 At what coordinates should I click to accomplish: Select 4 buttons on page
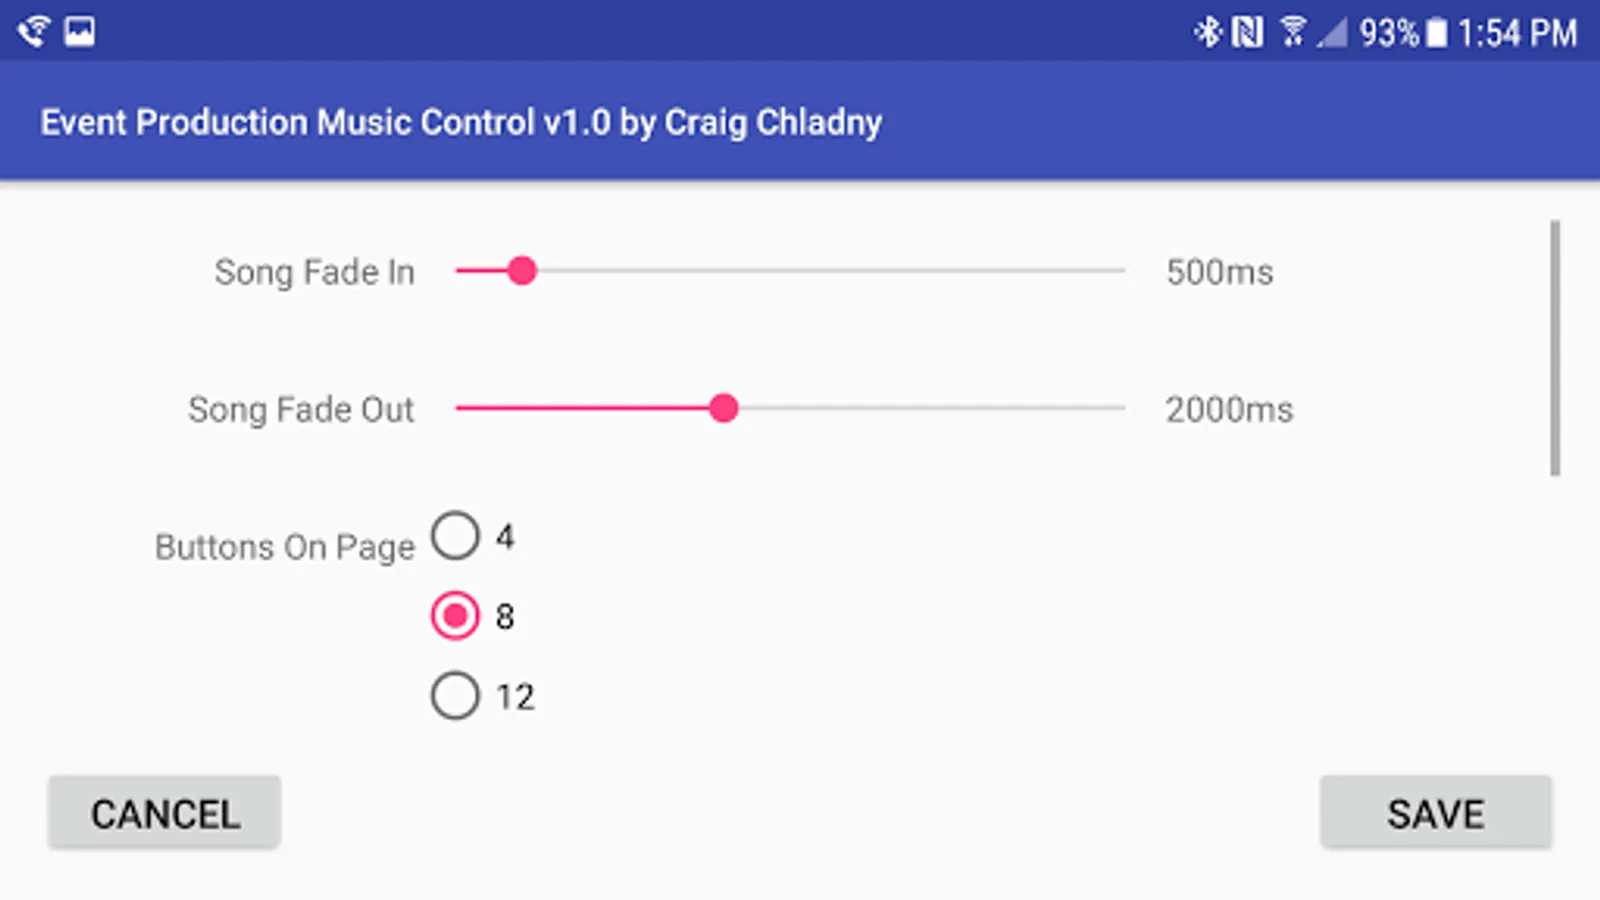click(456, 536)
